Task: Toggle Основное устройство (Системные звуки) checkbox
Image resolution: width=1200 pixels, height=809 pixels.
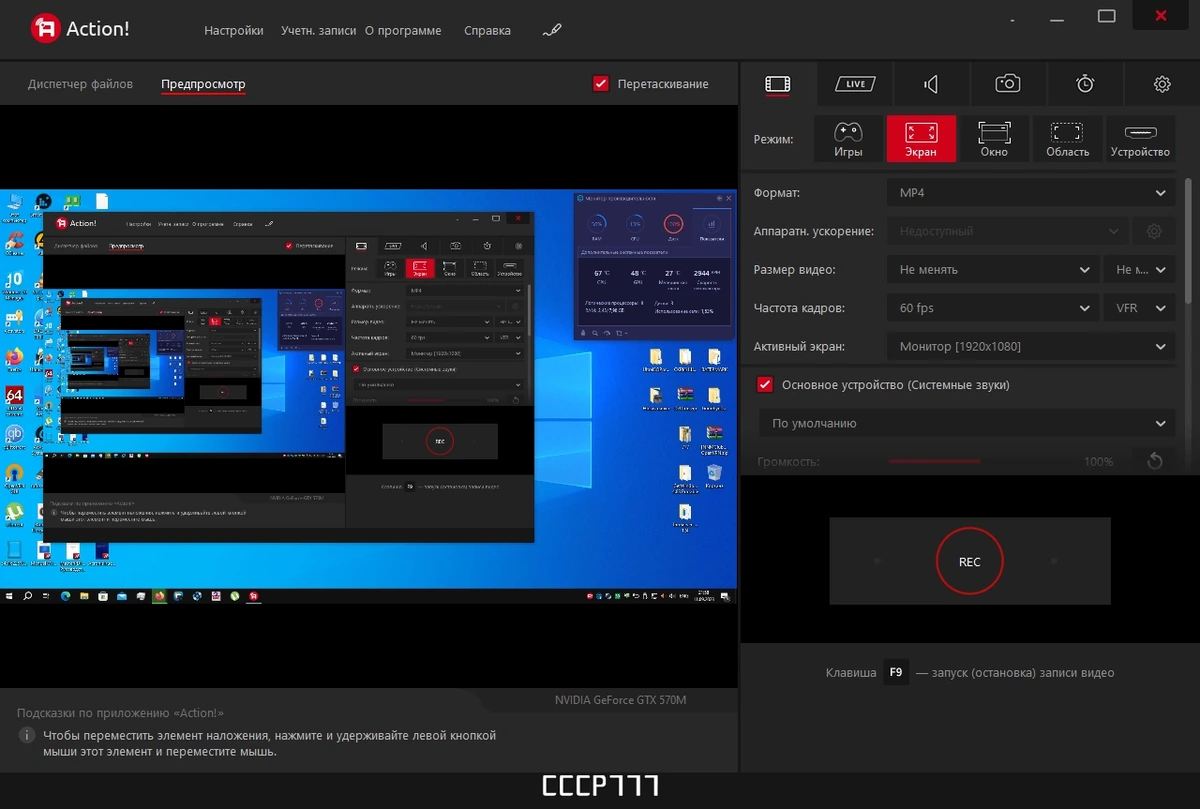Action: coord(765,385)
